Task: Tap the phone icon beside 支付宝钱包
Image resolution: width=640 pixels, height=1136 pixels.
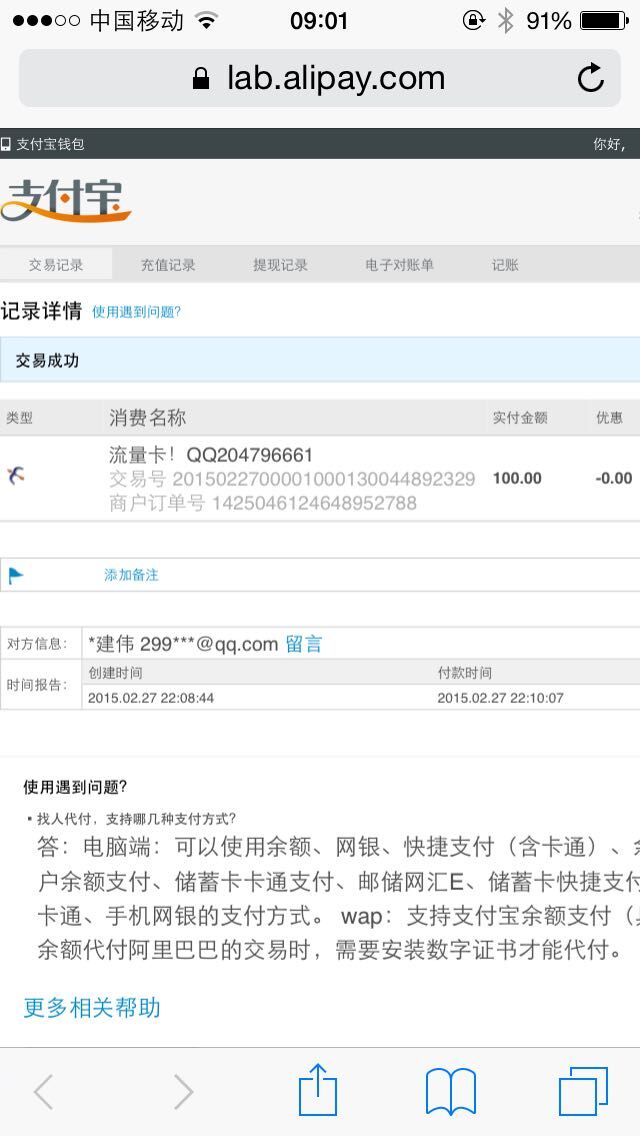Action: point(6,144)
